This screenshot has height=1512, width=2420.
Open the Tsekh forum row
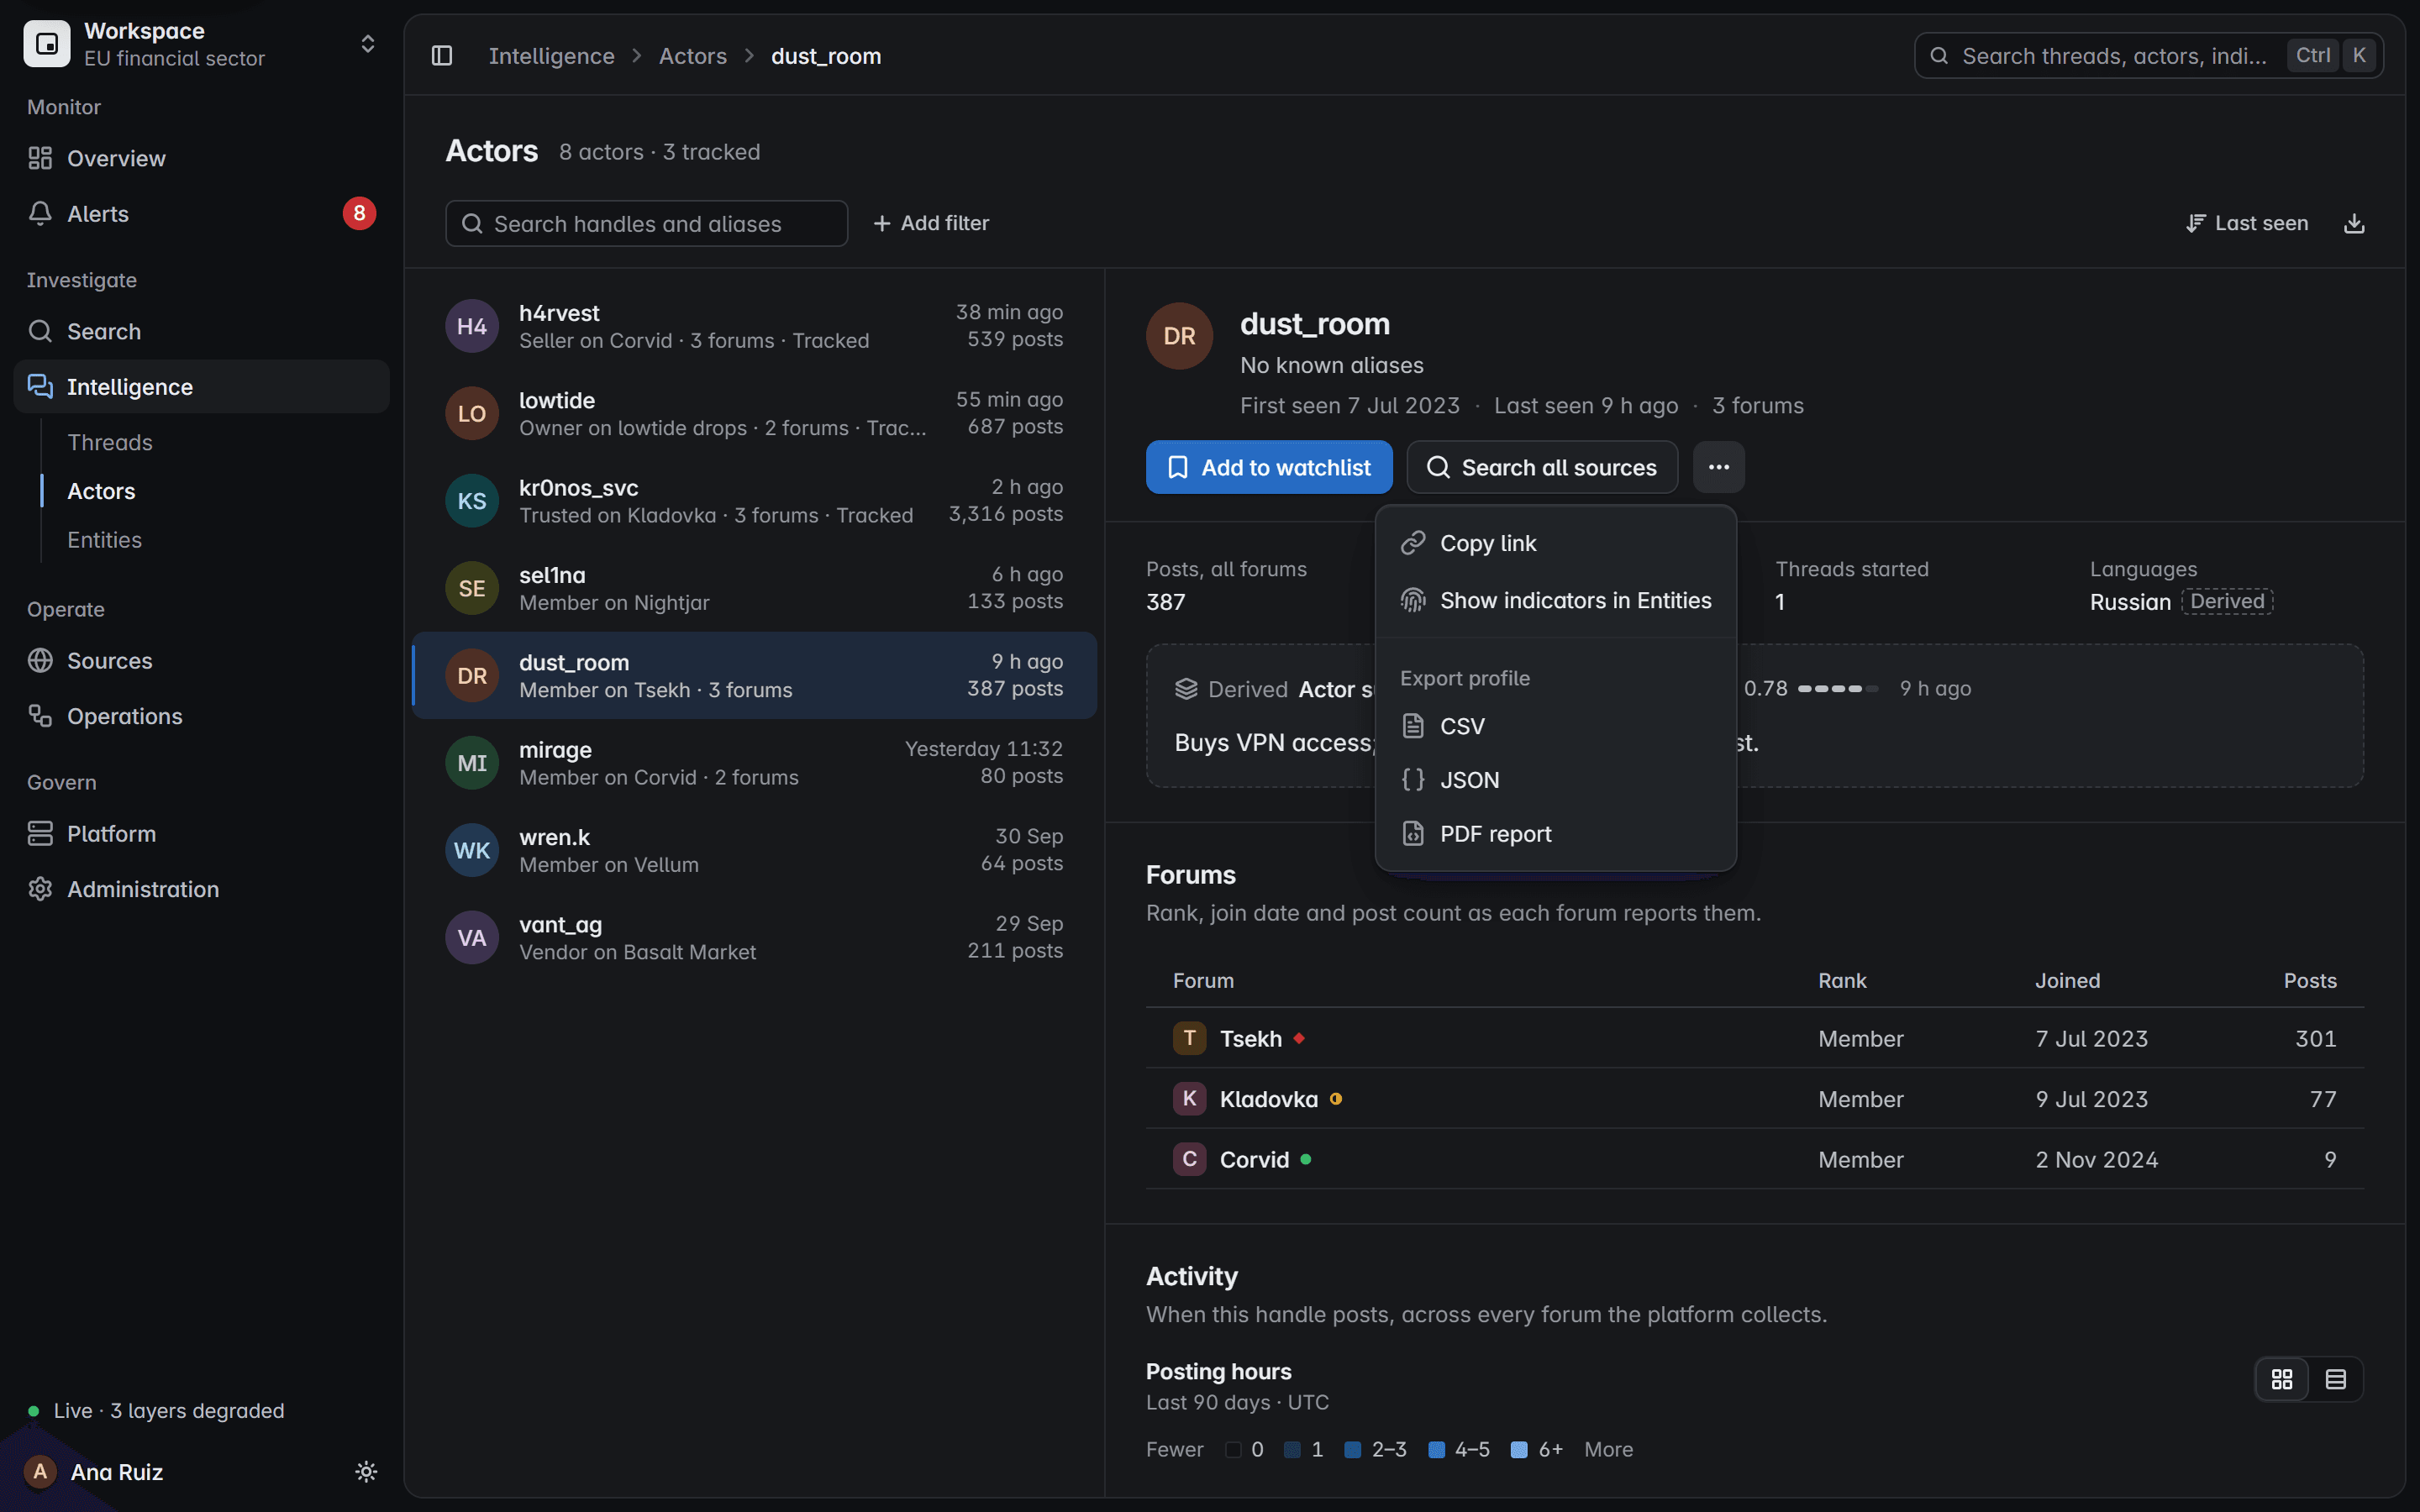click(x=1755, y=1038)
